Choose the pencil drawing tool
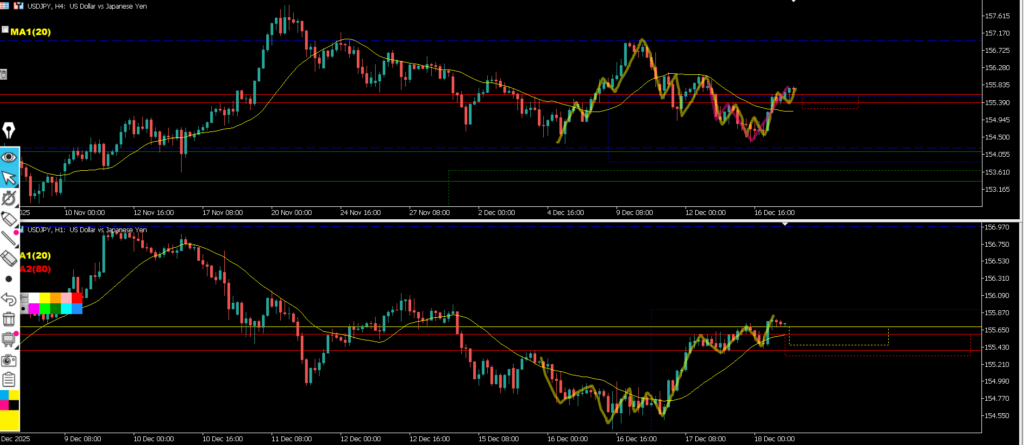 point(10,218)
